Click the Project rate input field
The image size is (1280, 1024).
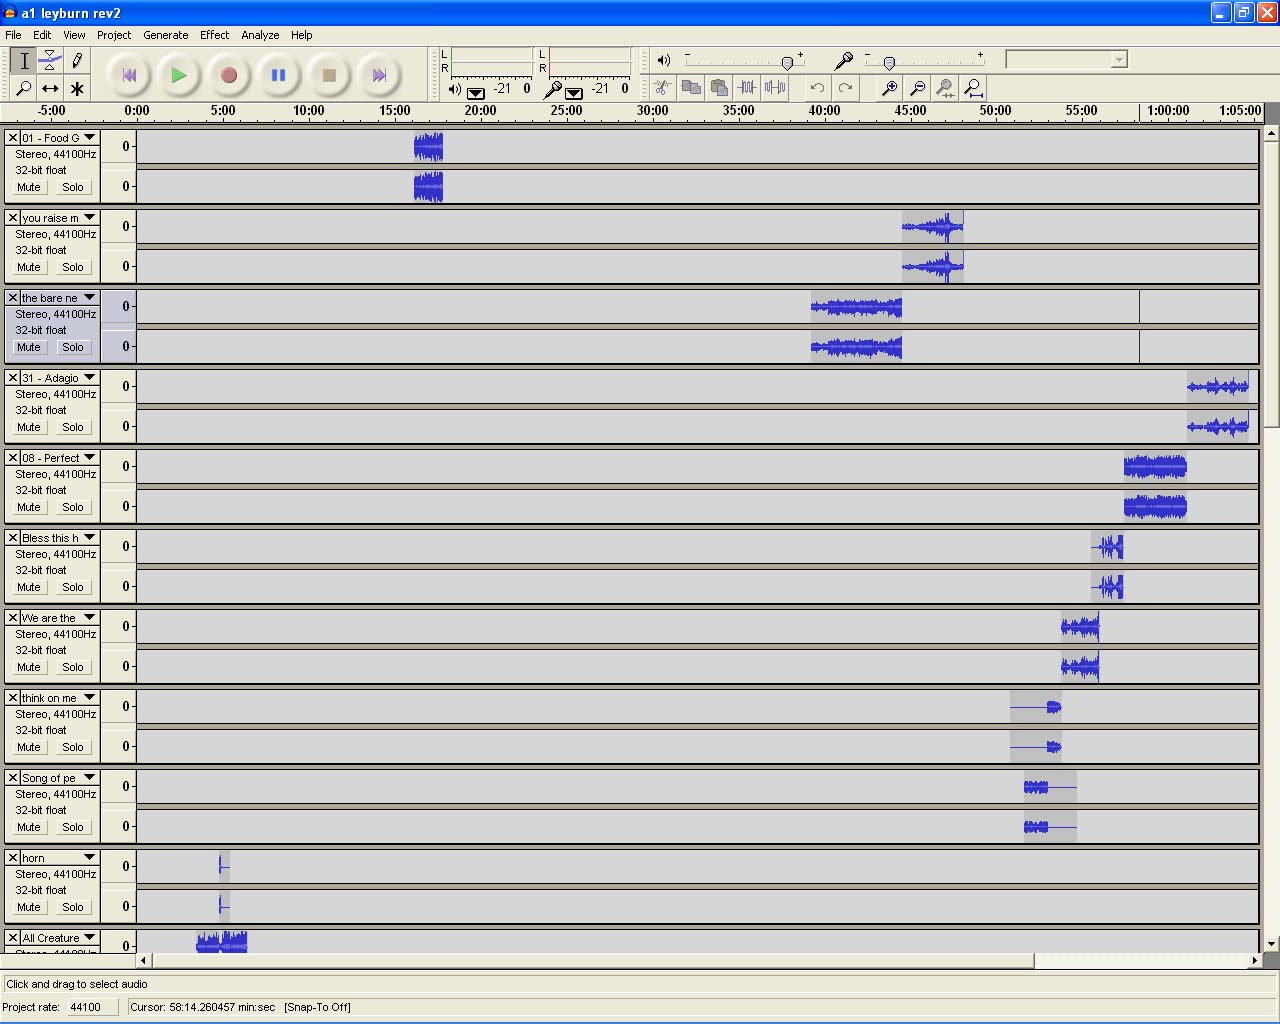(92, 1007)
